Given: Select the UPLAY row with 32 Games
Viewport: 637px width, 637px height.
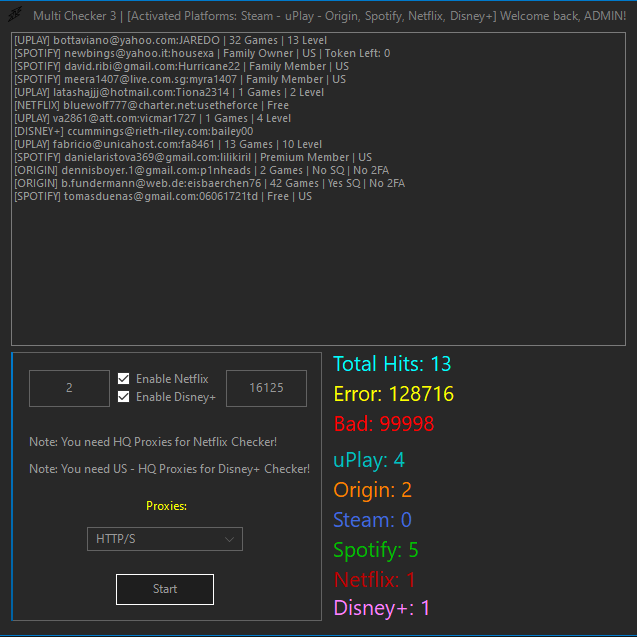Looking at the screenshot, I should tap(171, 40).
